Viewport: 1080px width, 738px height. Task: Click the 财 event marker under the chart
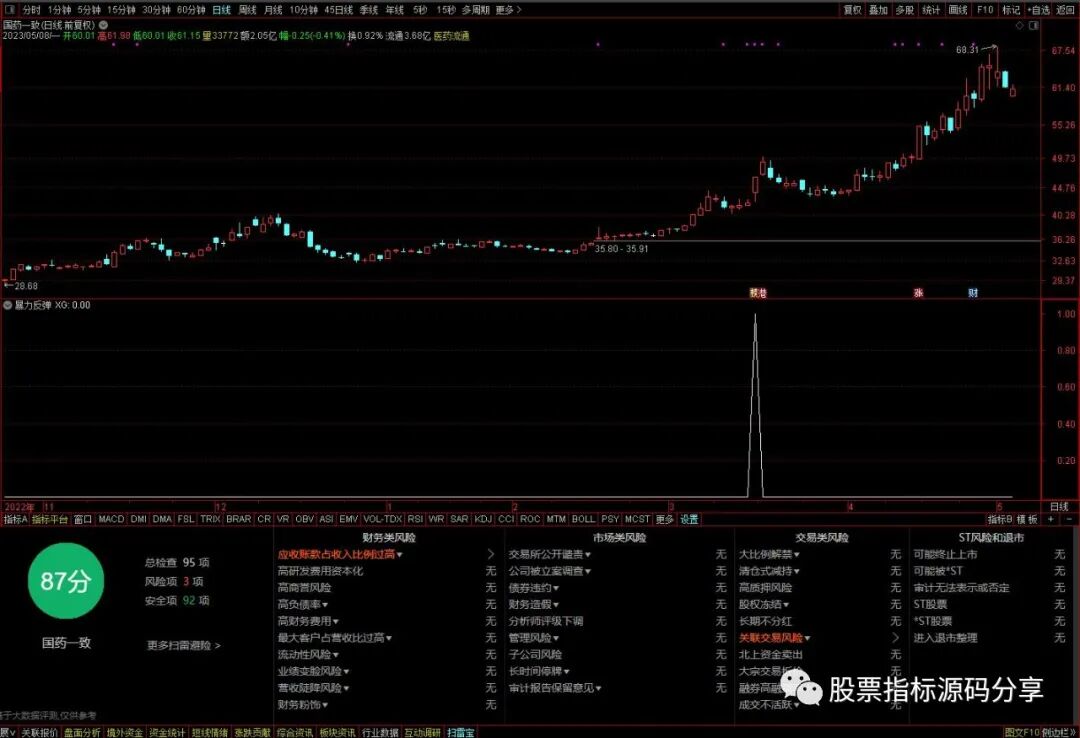click(973, 293)
